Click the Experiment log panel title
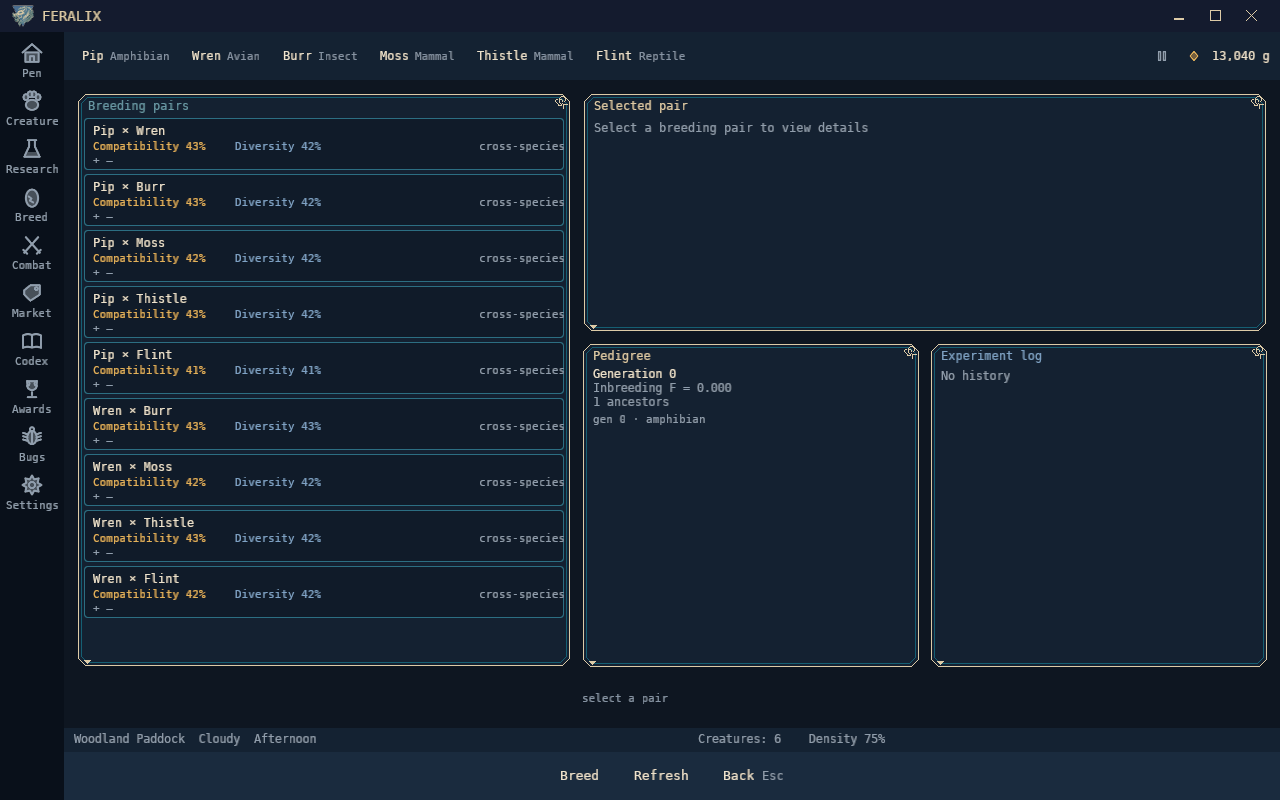The width and height of the screenshot is (1280, 800). click(x=991, y=356)
